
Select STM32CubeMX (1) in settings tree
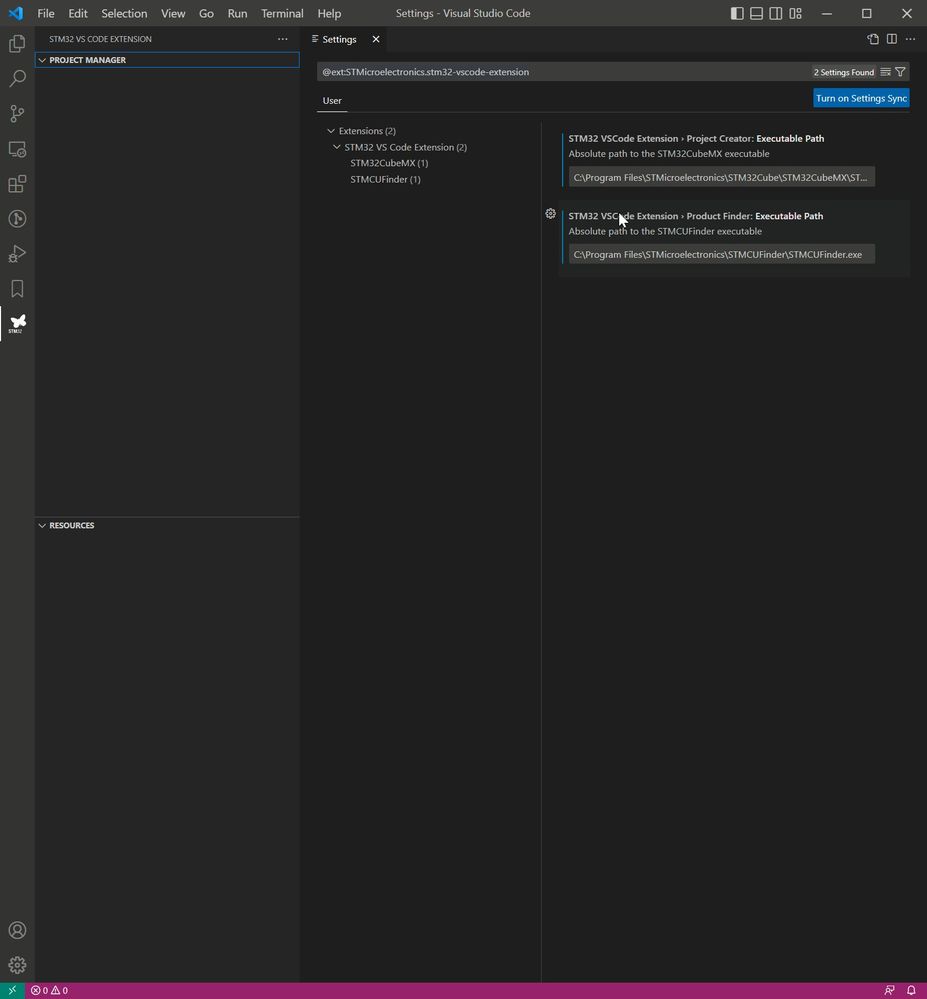389,163
